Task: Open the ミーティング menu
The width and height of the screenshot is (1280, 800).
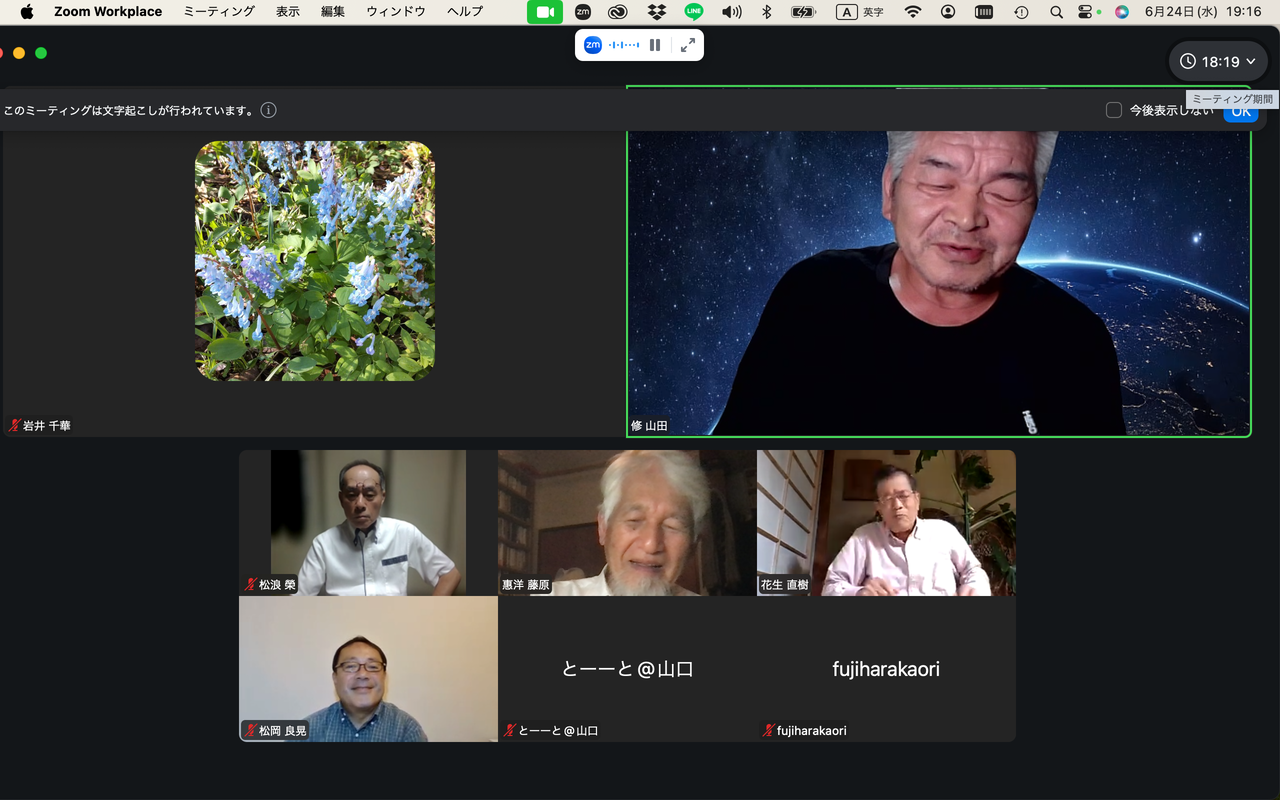Action: (x=219, y=12)
